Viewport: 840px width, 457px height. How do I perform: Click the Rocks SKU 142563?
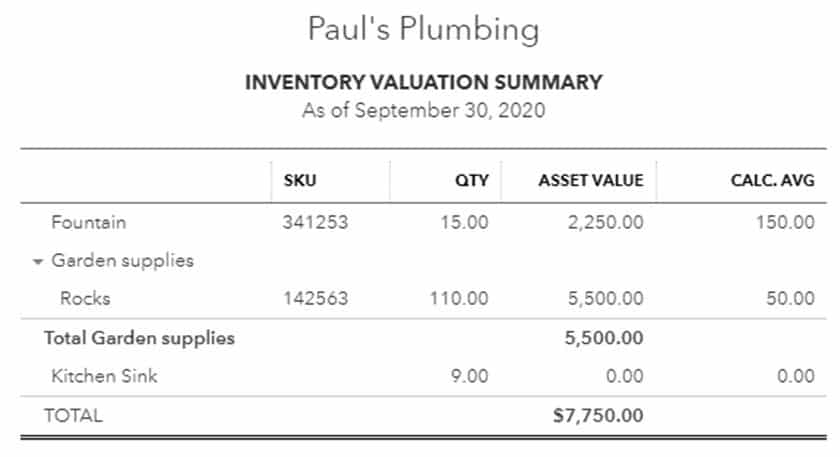pos(316,298)
